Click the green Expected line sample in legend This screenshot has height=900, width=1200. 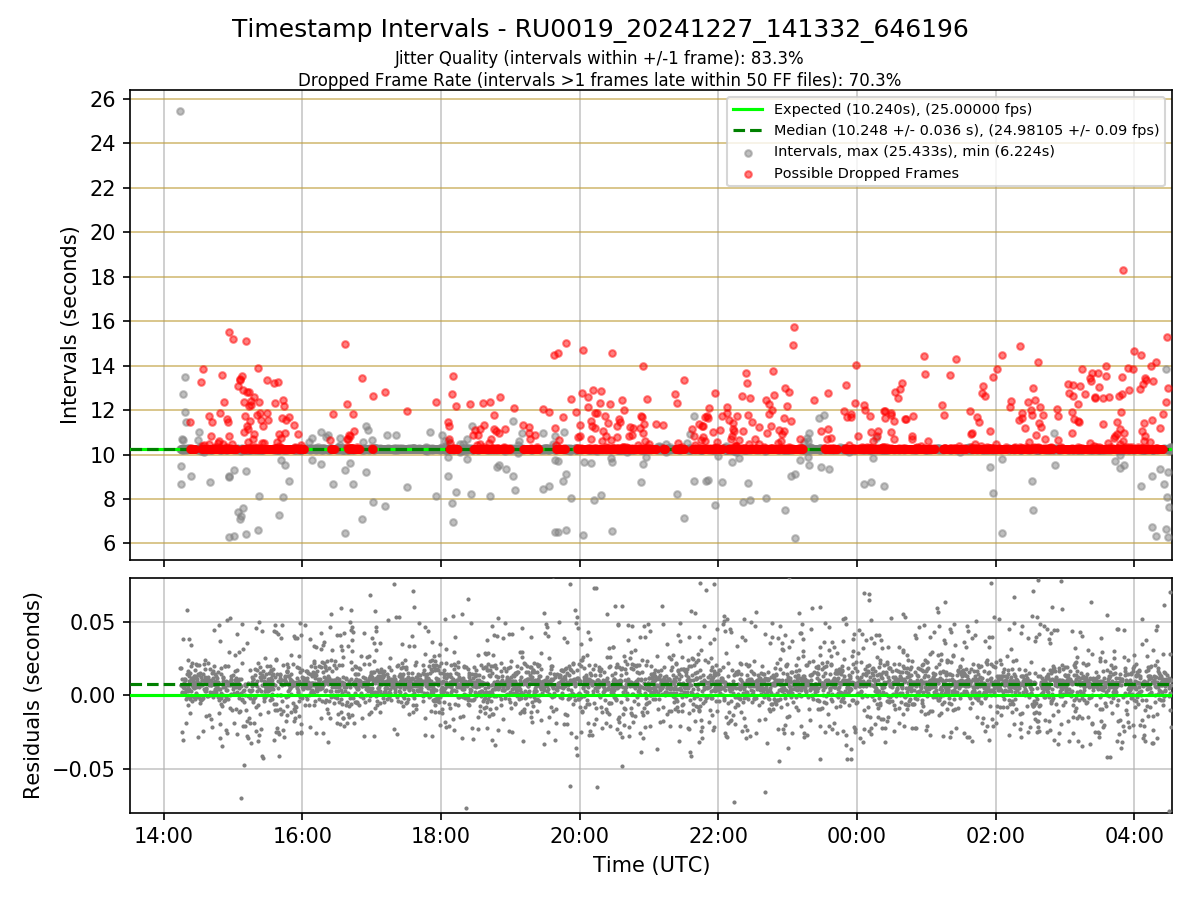coord(748,109)
